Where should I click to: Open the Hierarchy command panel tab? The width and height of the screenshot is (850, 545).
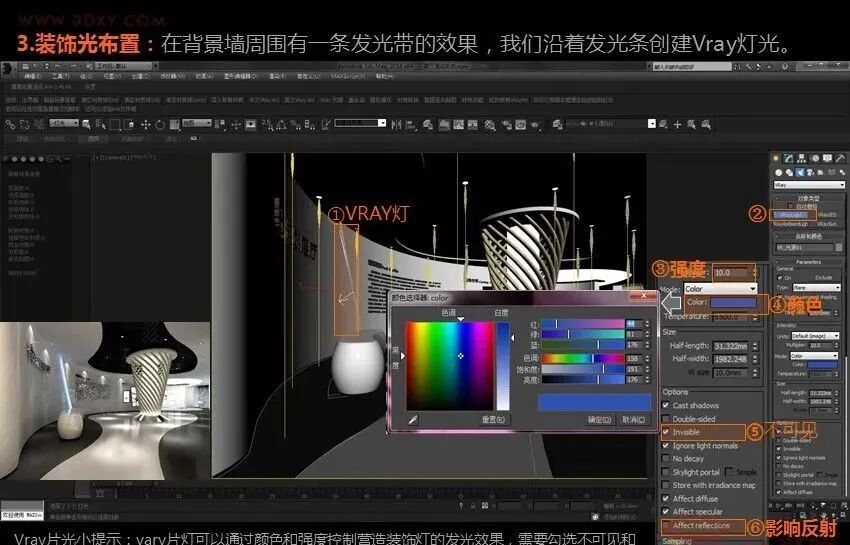pyautogui.click(x=802, y=158)
